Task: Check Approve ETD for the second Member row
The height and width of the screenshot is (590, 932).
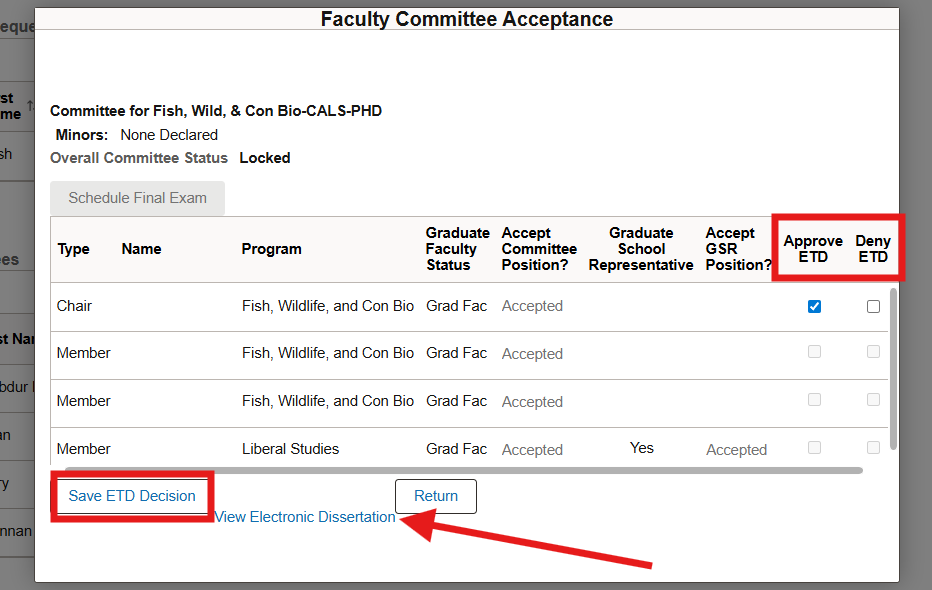Action: [x=814, y=401]
